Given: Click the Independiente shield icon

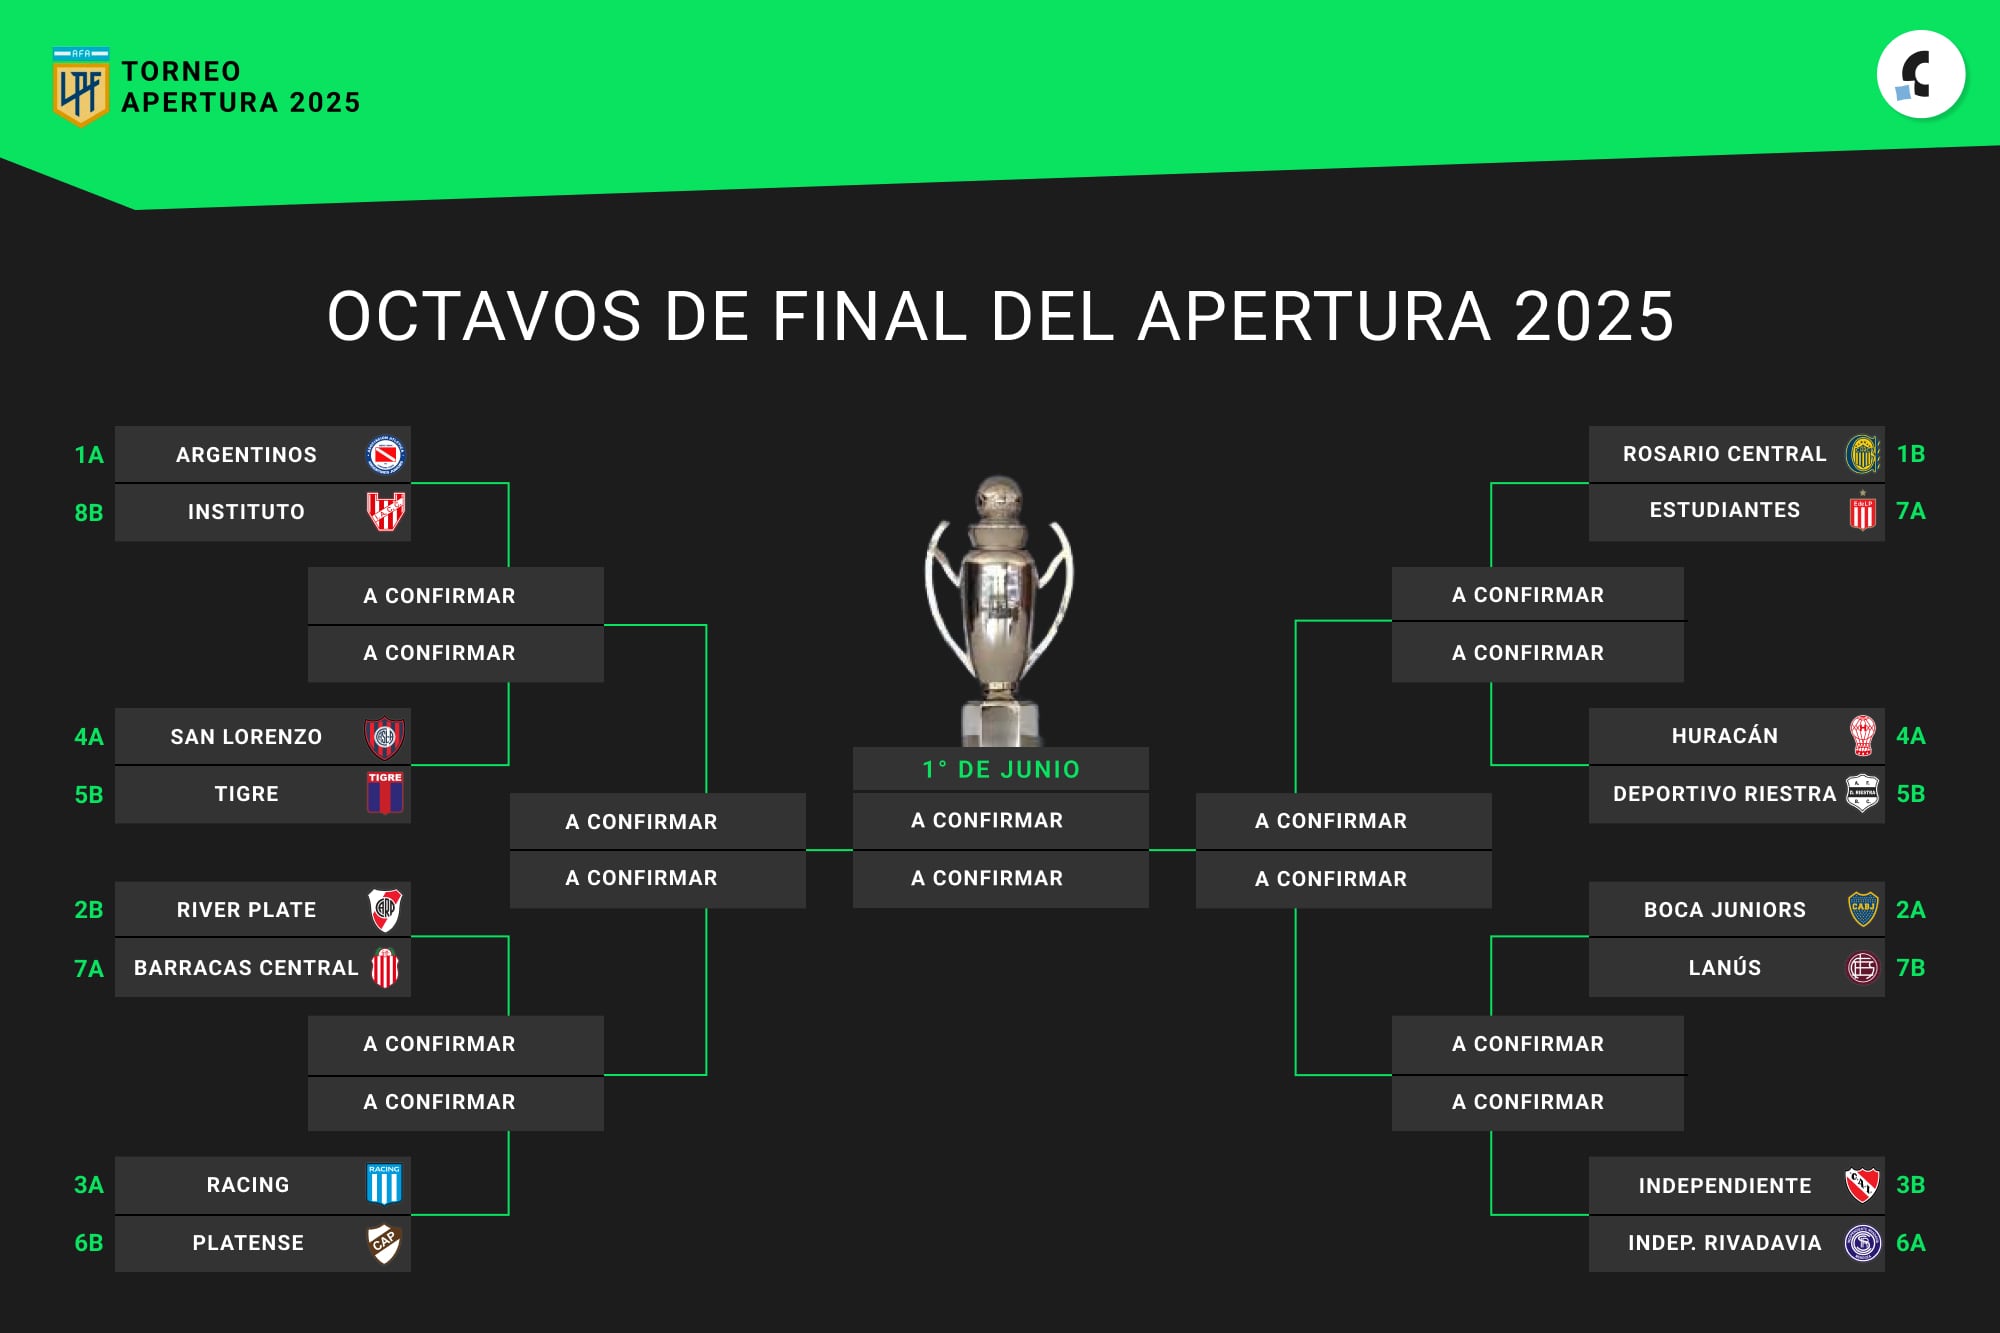Looking at the screenshot, I should point(1862,1185).
